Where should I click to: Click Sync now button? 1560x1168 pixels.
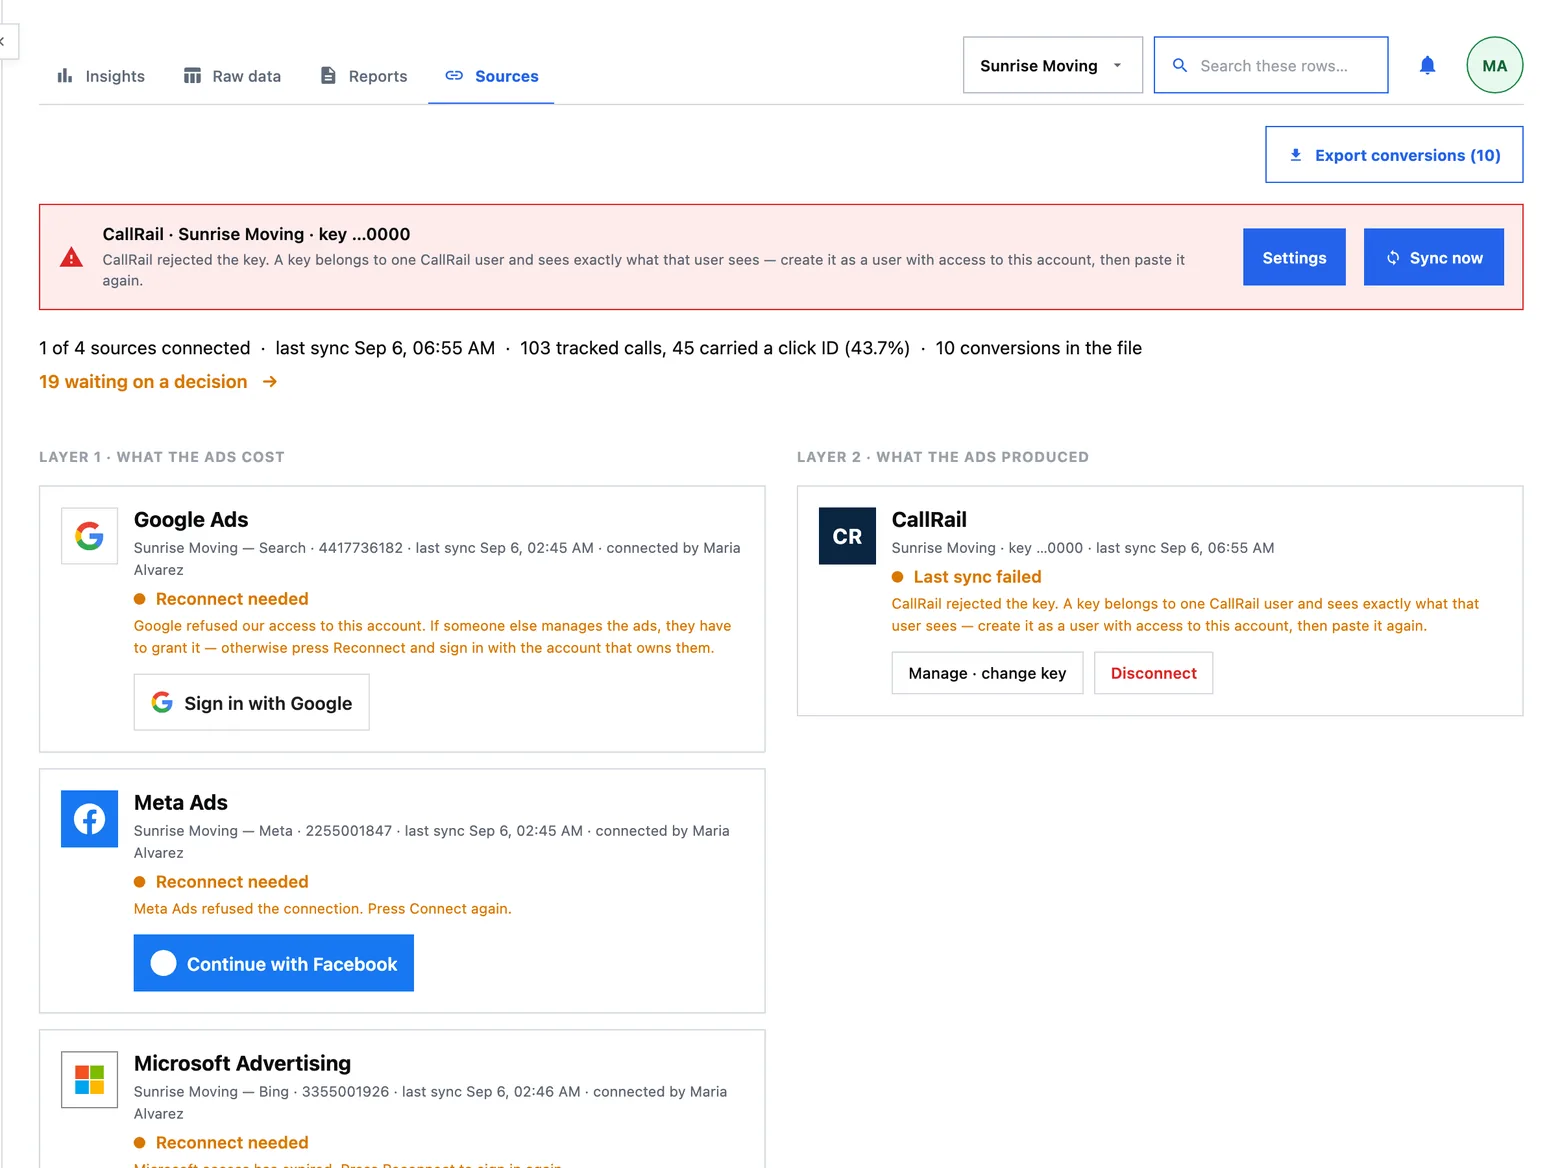pyautogui.click(x=1433, y=257)
